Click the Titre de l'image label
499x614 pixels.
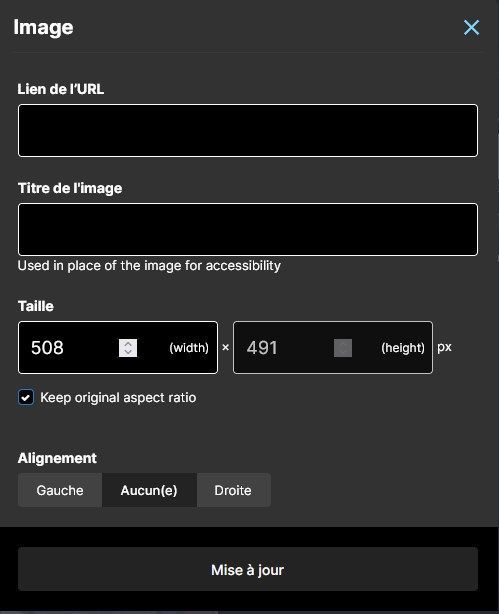tap(70, 188)
